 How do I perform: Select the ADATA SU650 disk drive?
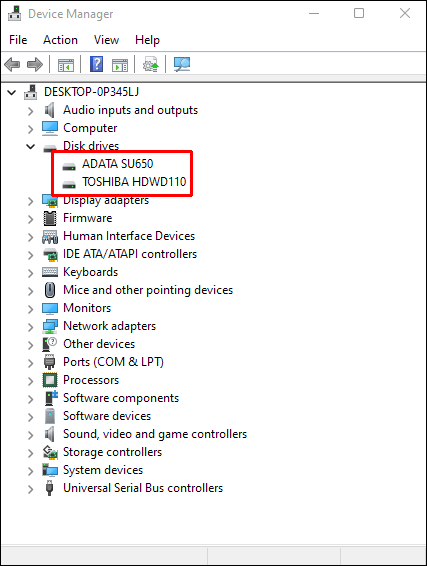(117, 164)
